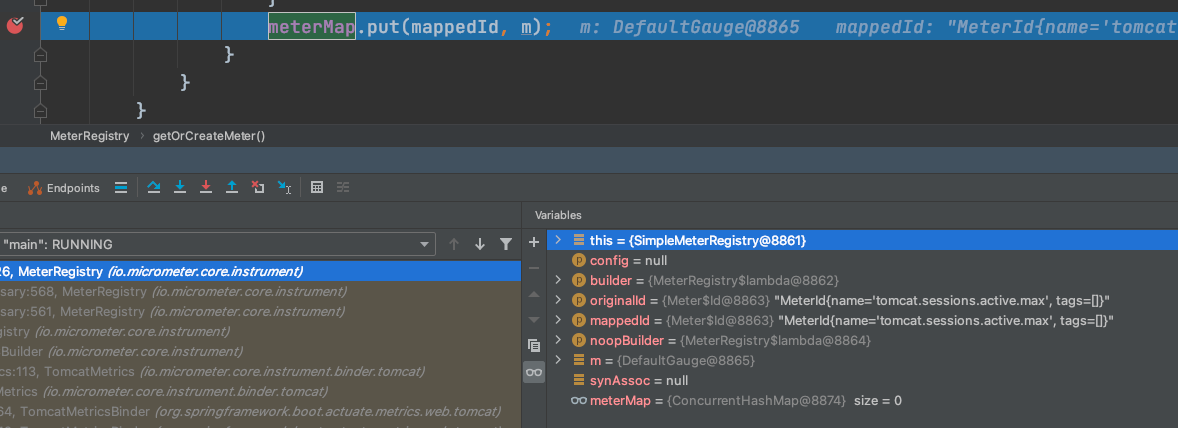Toggle the Show Watches glasses button
Image resolution: width=1178 pixels, height=428 pixels.
(x=534, y=372)
